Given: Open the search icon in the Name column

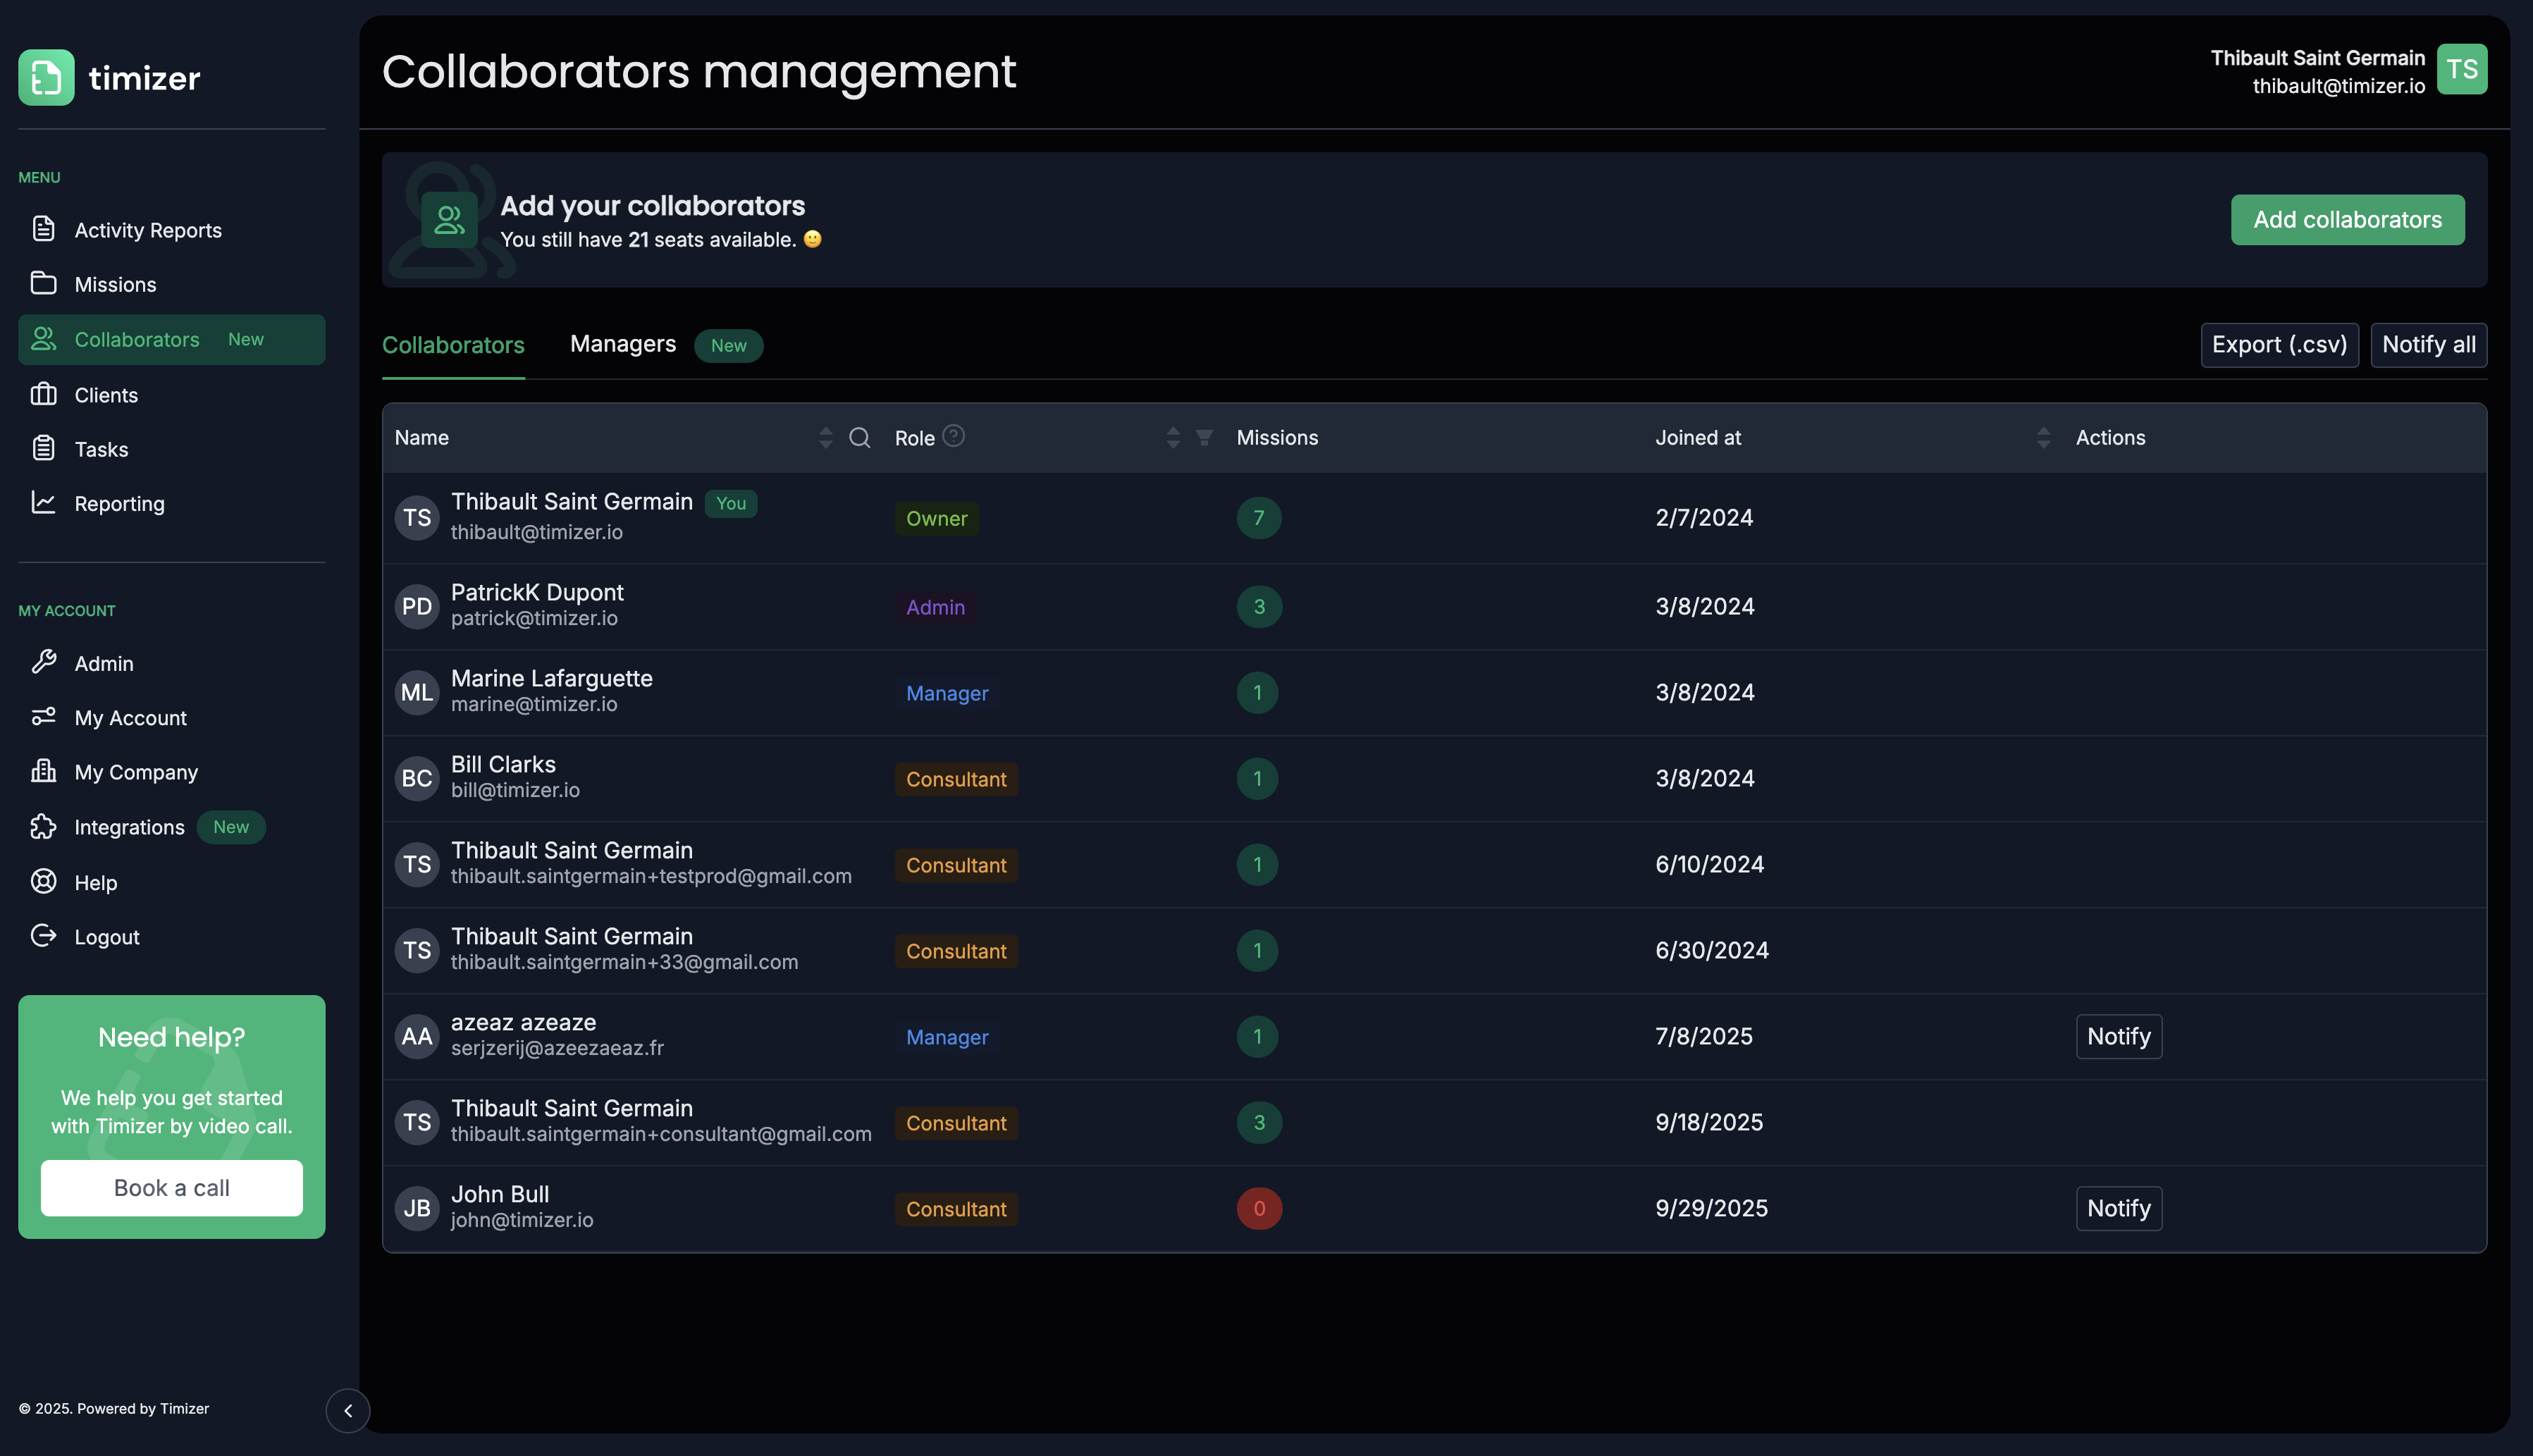Looking at the screenshot, I should click(859, 437).
